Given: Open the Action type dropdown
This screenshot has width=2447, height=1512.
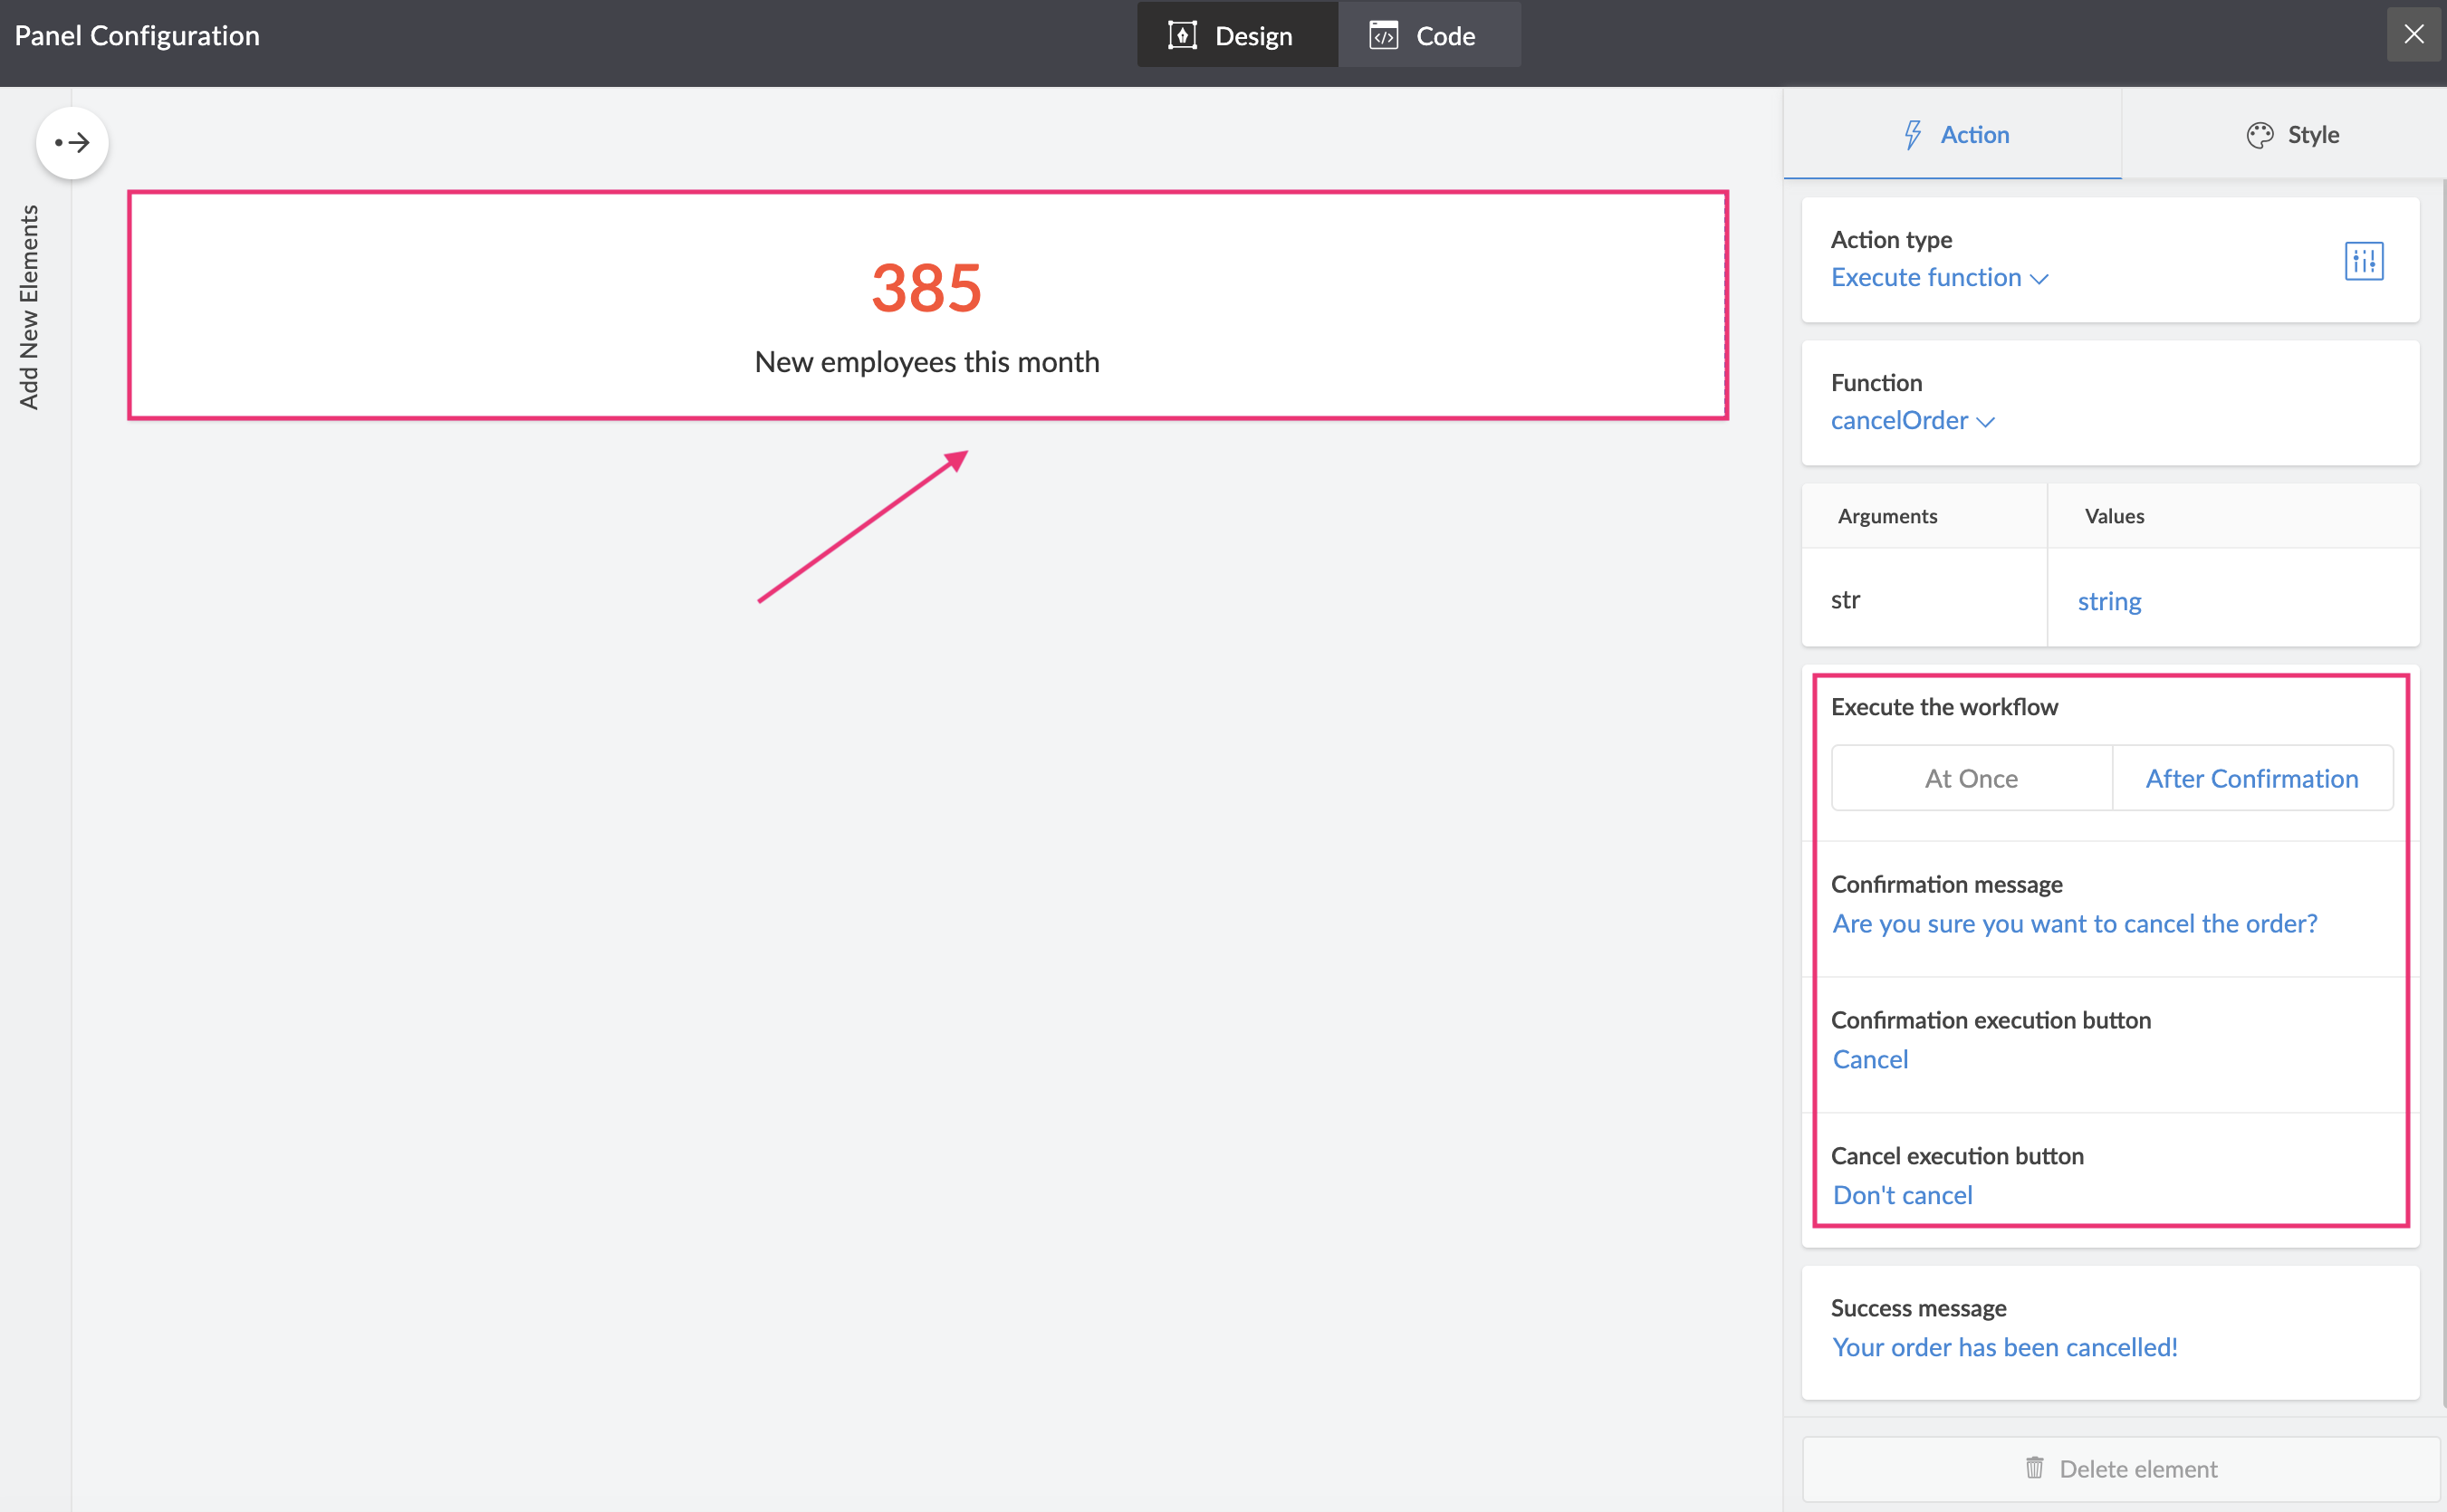Looking at the screenshot, I should [1939, 277].
